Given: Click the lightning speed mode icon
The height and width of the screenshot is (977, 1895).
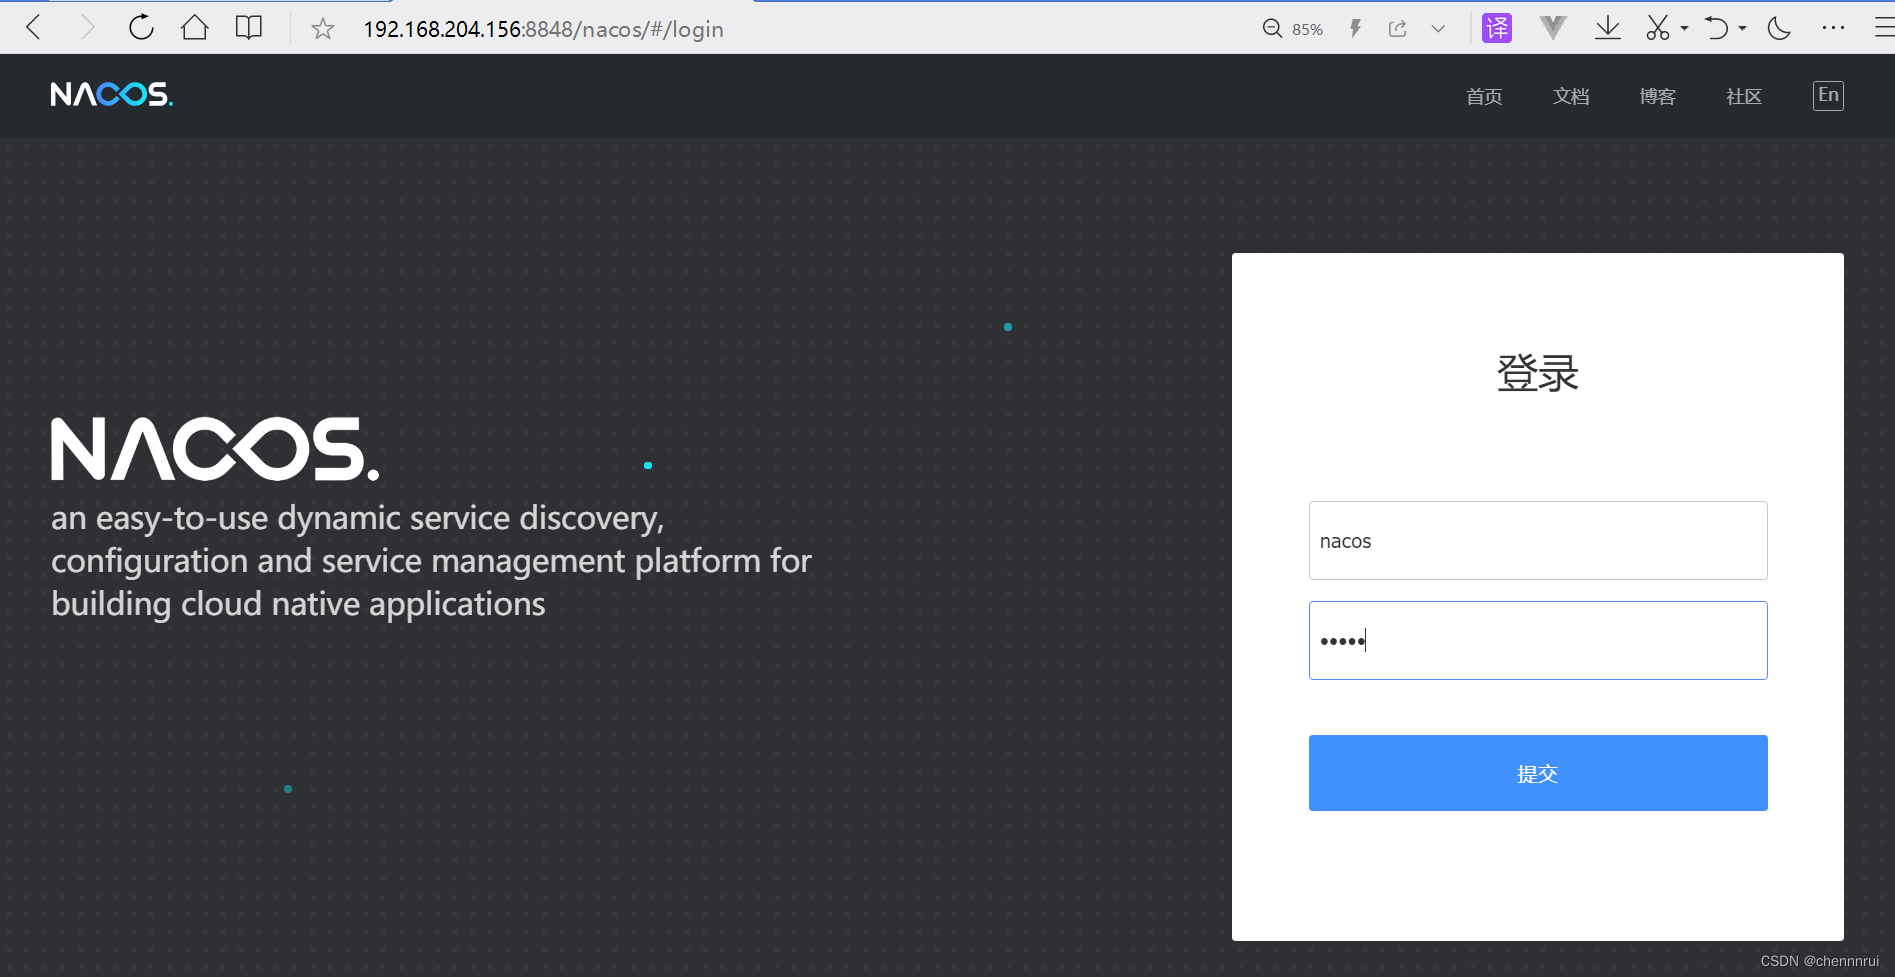Looking at the screenshot, I should click(1356, 29).
